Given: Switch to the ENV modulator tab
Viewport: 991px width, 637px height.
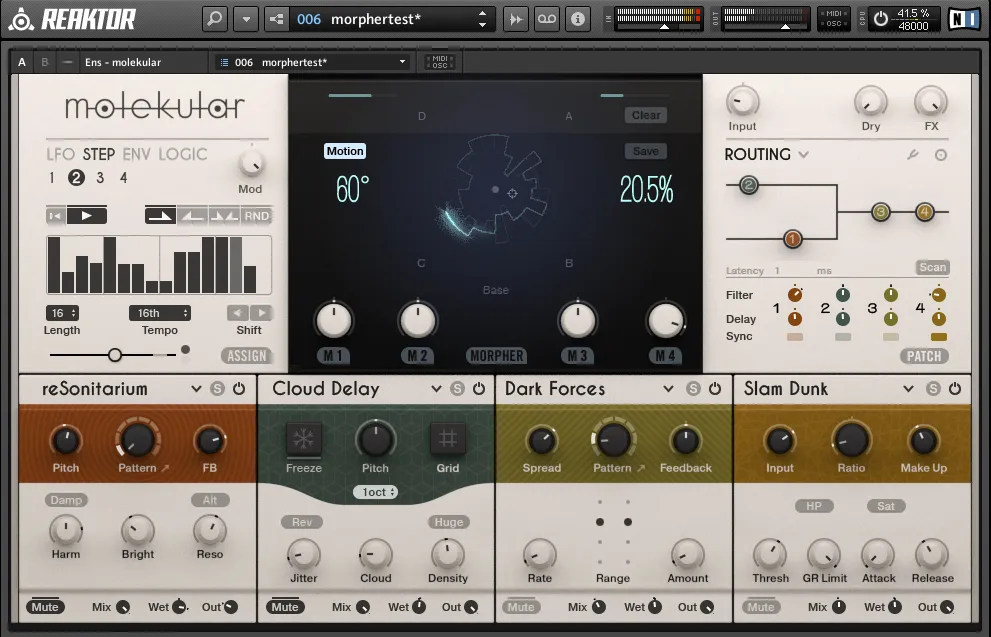Looking at the screenshot, I should [x=136, y=154].
